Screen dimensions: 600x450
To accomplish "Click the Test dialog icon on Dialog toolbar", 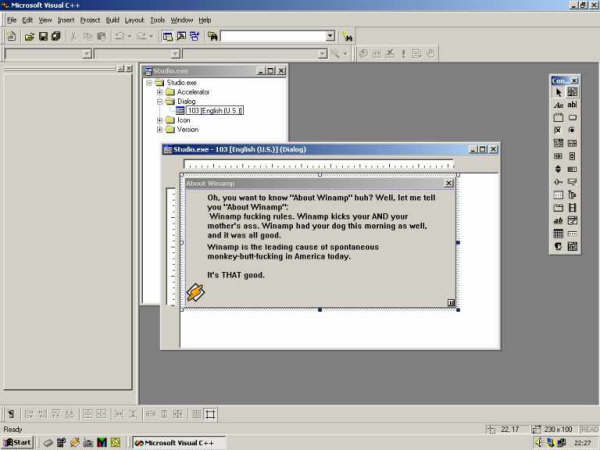I will pos(11,414).
